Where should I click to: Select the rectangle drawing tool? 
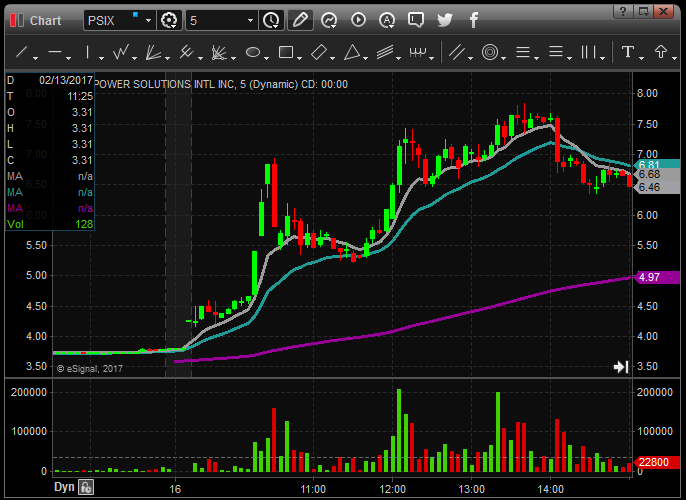click(x=286, y=52)
